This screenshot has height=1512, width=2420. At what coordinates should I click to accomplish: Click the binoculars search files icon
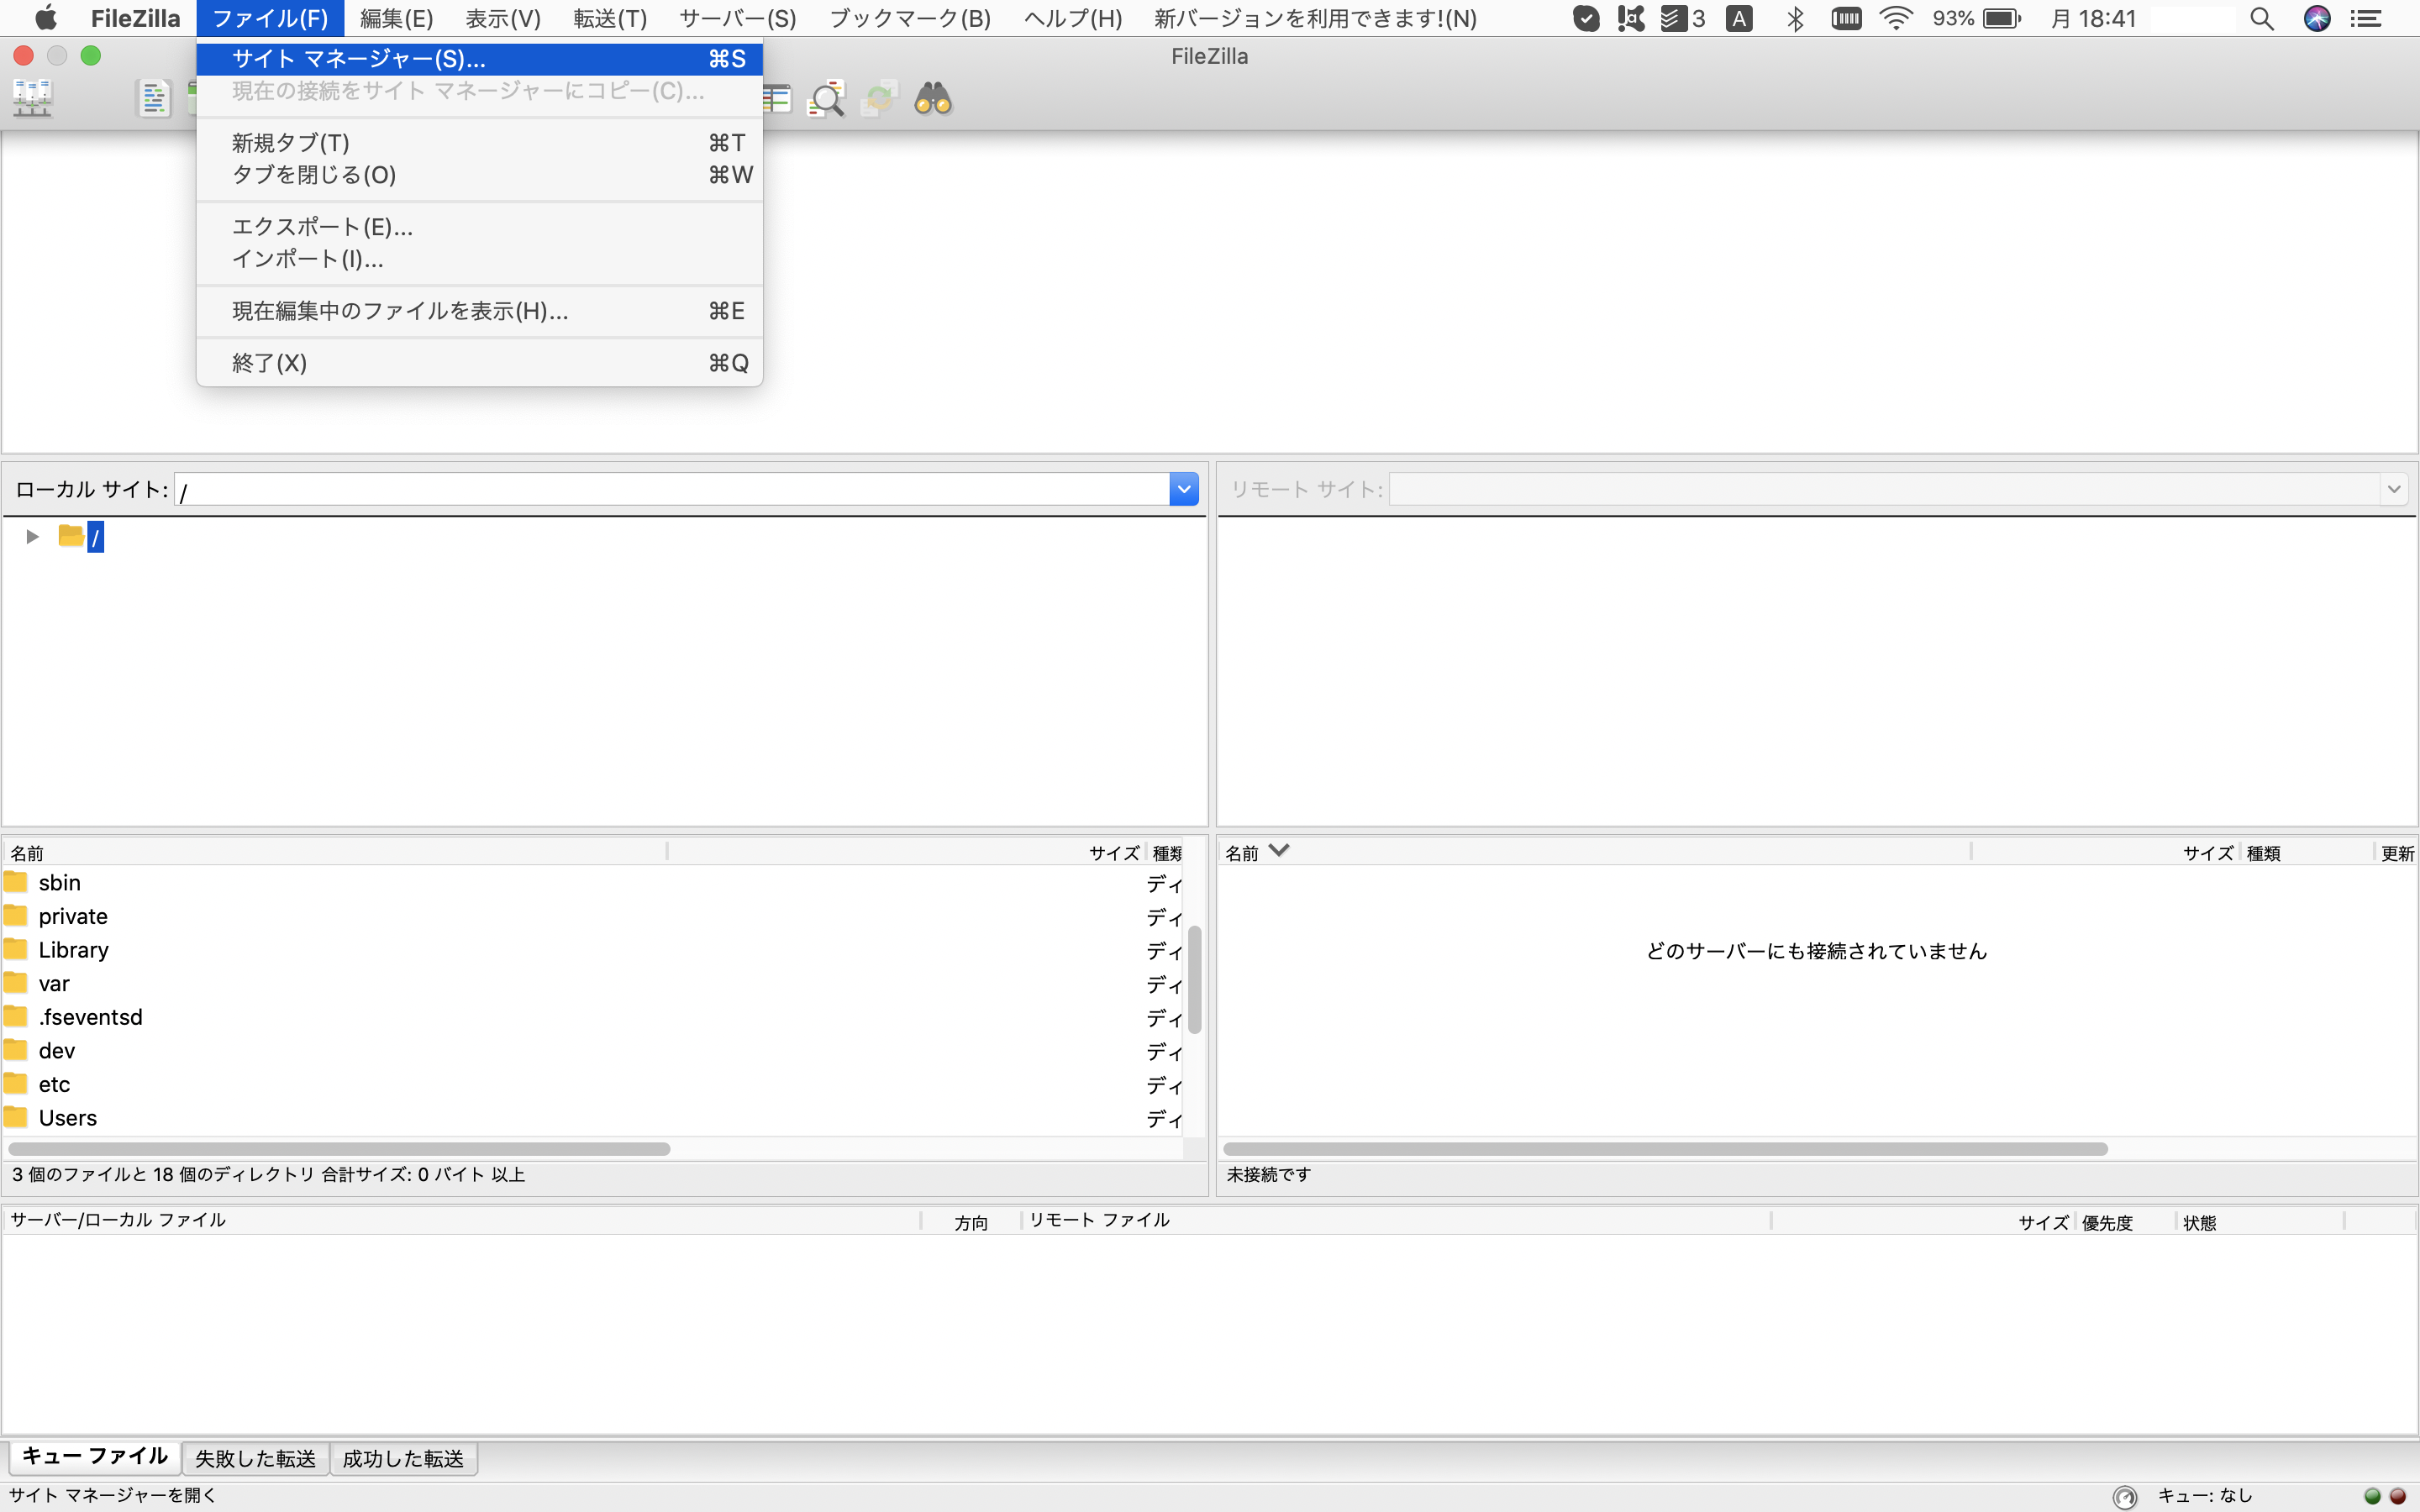tap(933, 98)
